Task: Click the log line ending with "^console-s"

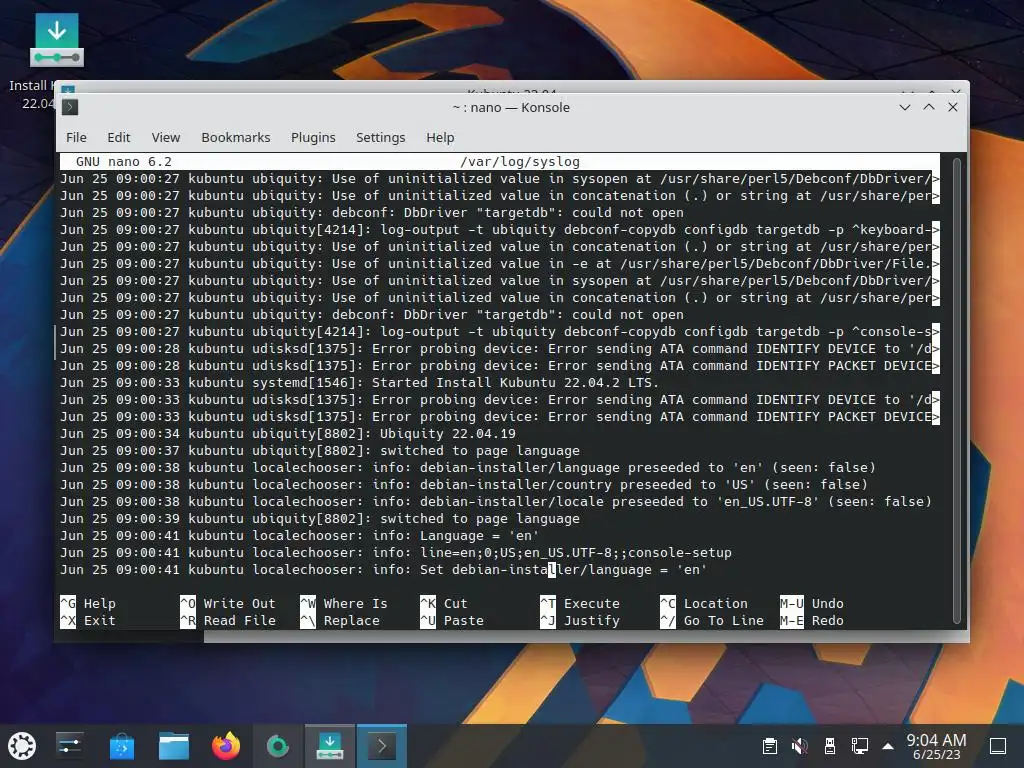Action: click(500, 332)
